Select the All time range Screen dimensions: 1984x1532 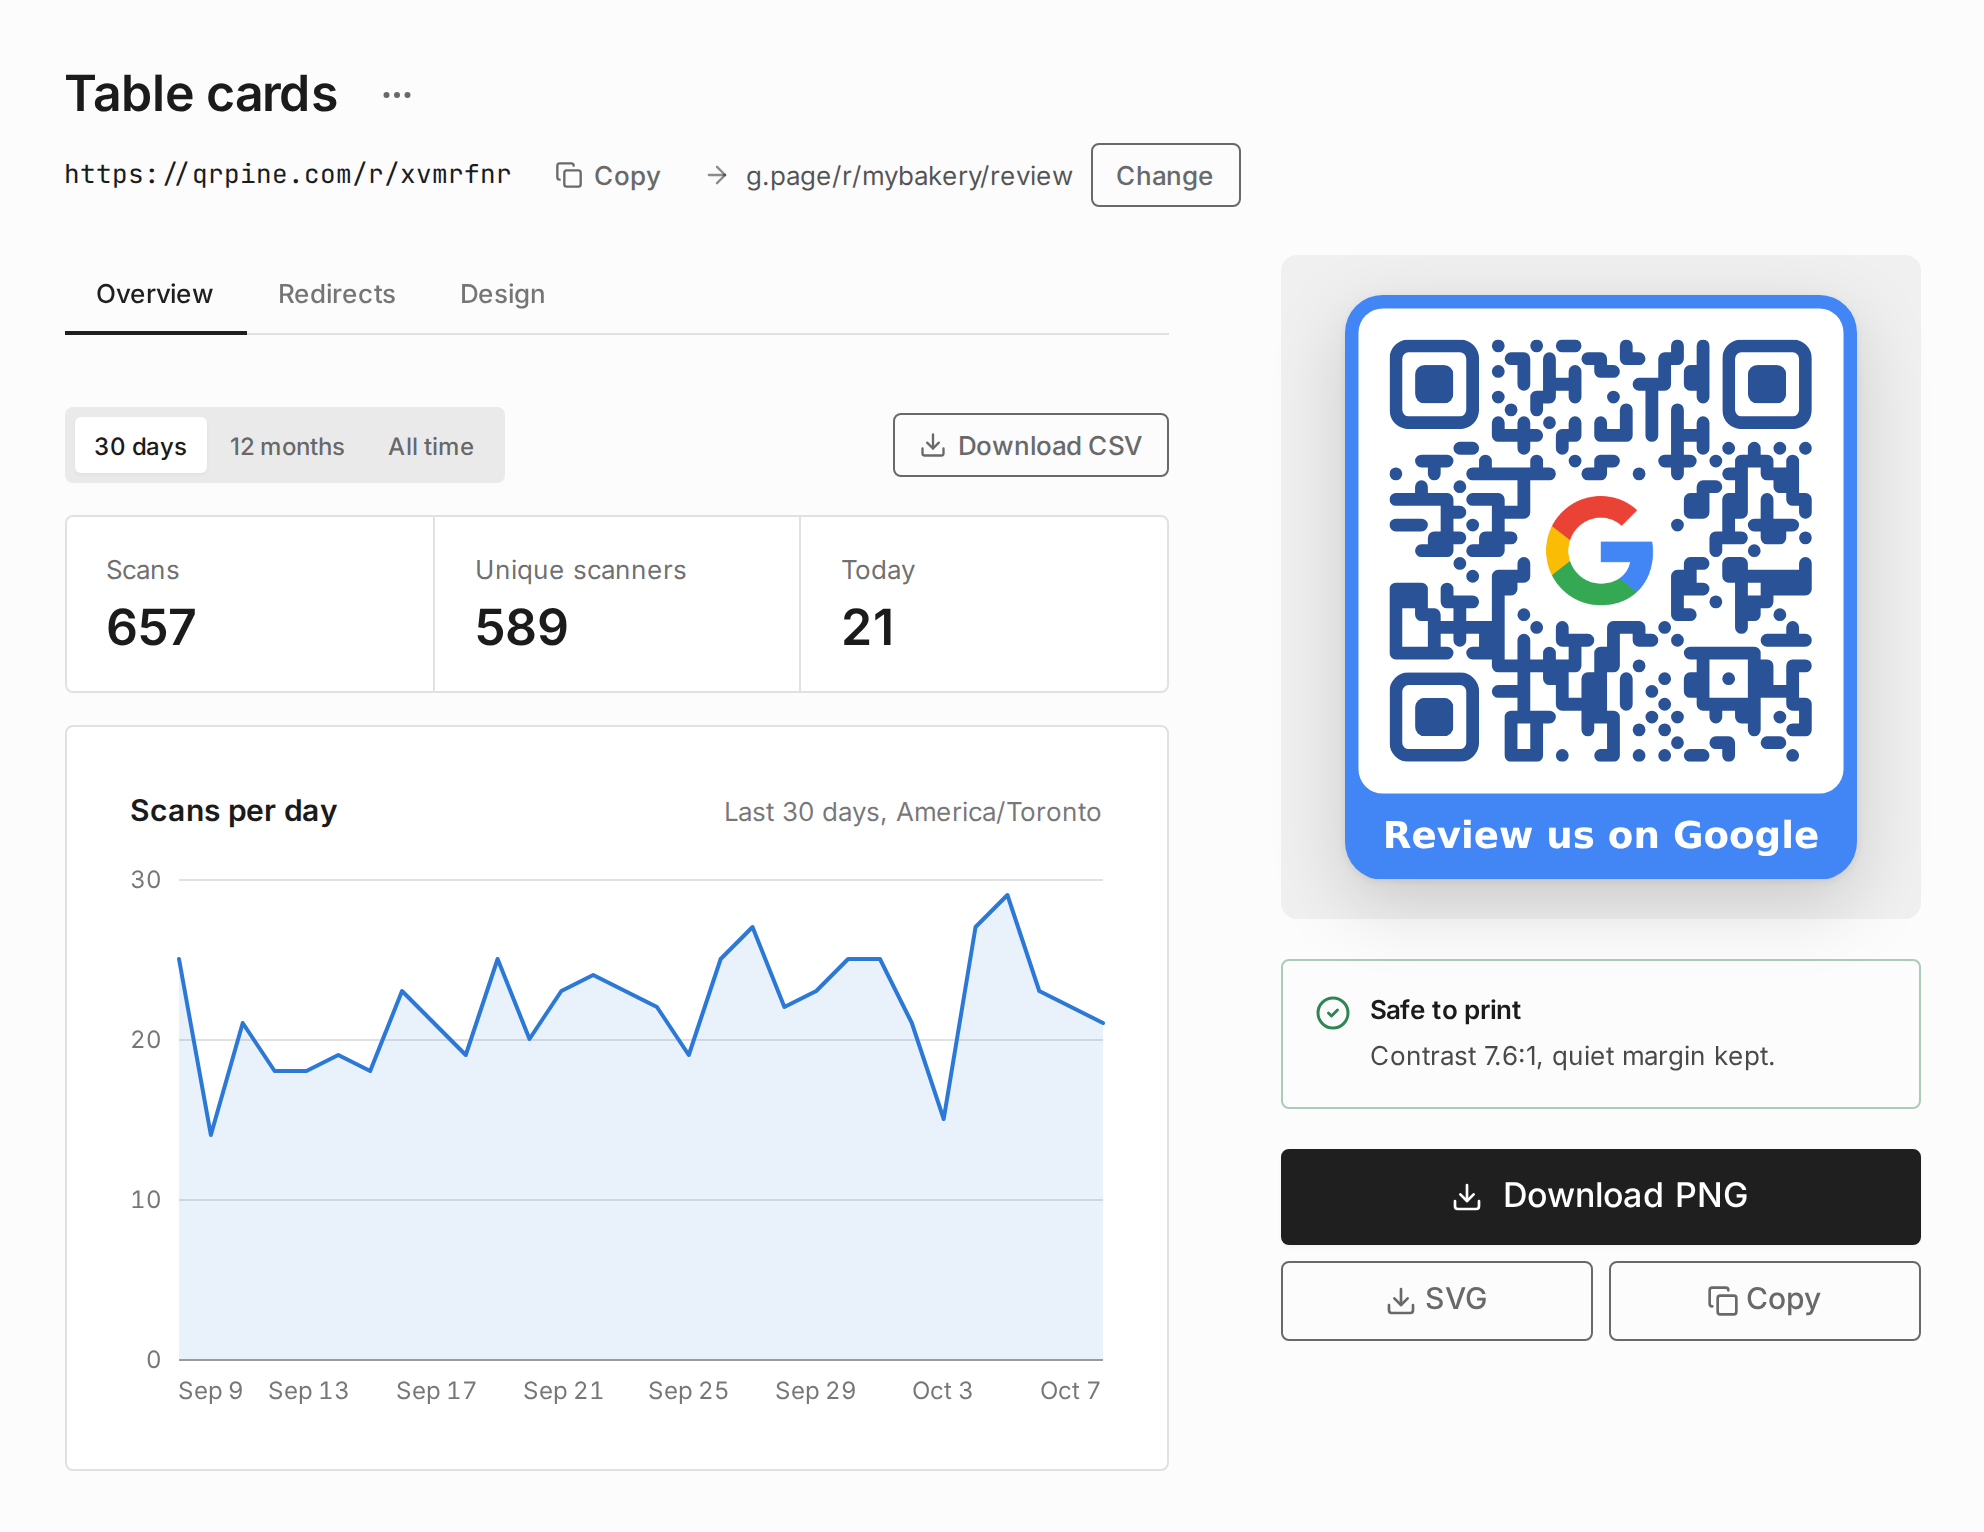tap(431, 446)
